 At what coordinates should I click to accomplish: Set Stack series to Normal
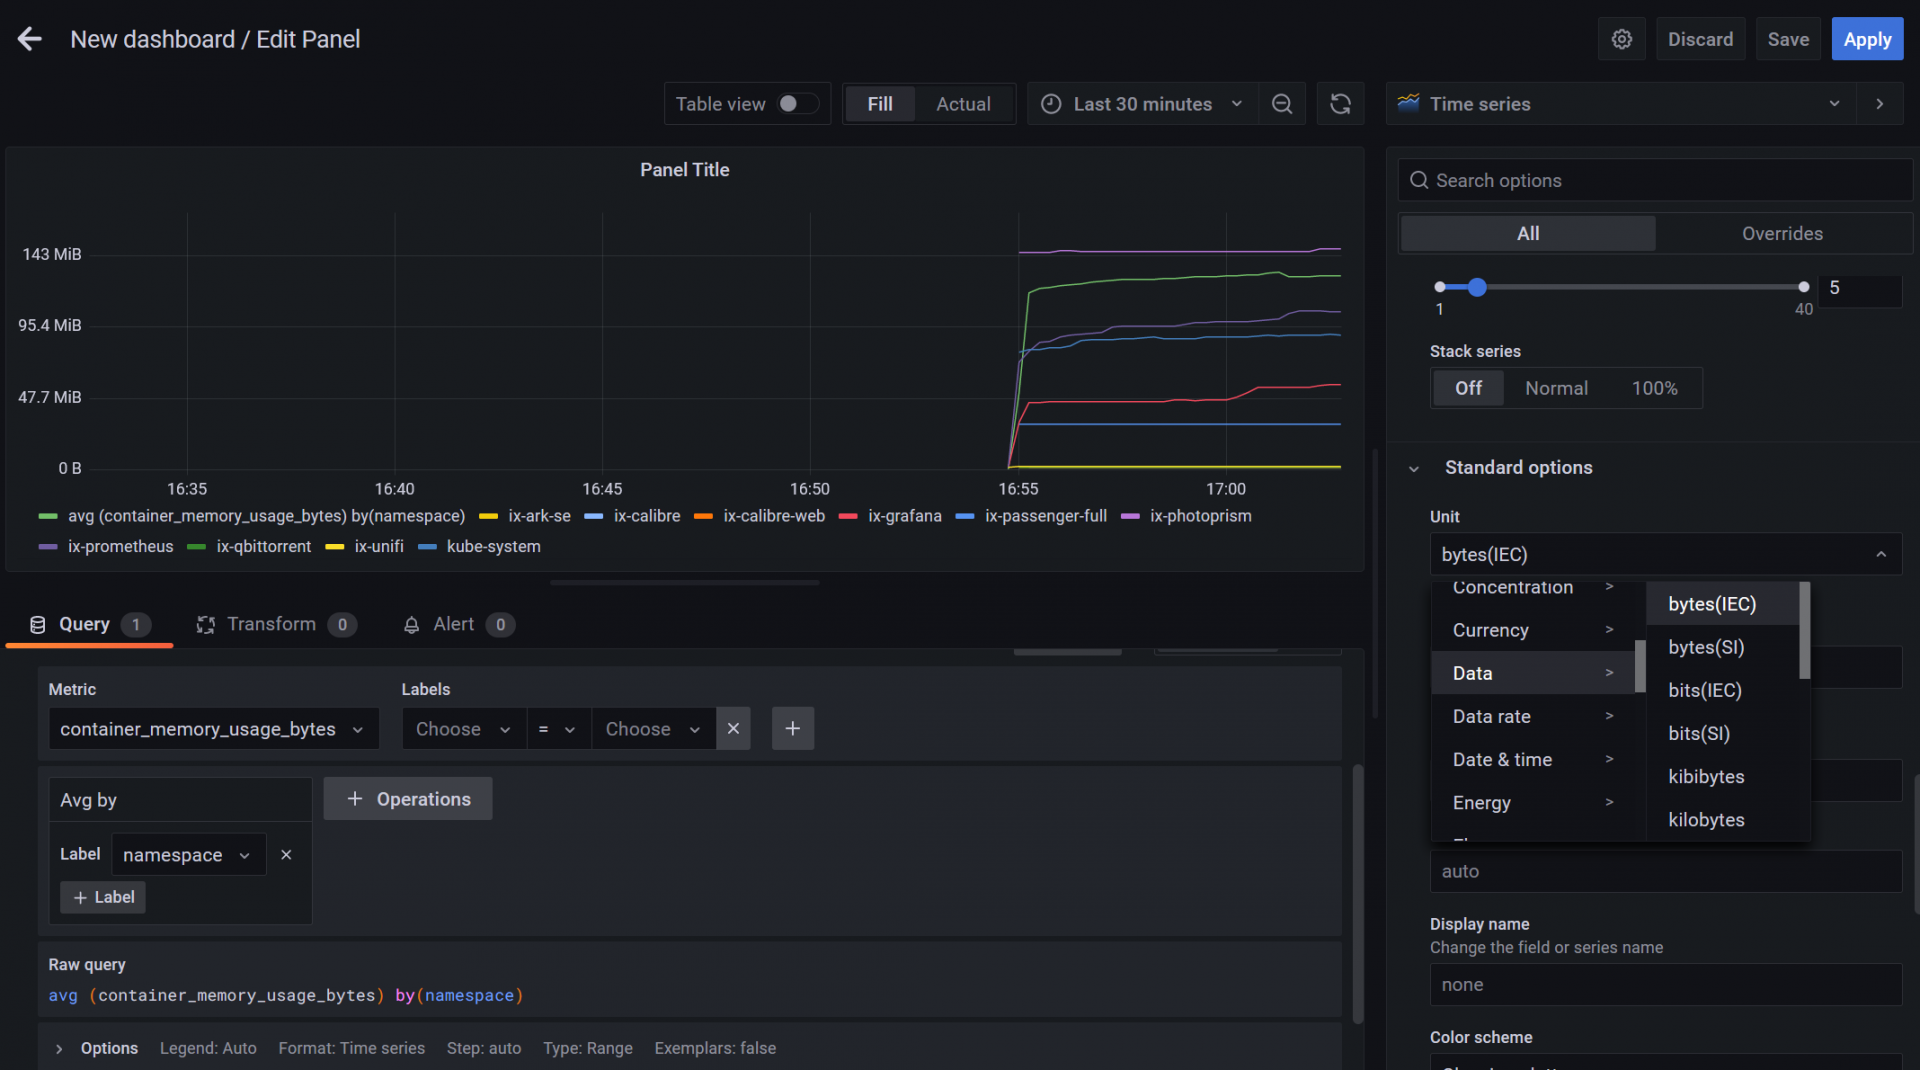pyautogui.click(x=1556, y=388)
